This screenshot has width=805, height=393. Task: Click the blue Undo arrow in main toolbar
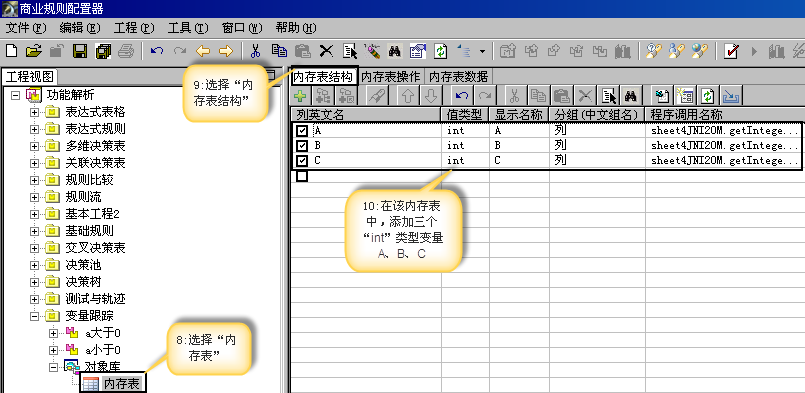157,51
